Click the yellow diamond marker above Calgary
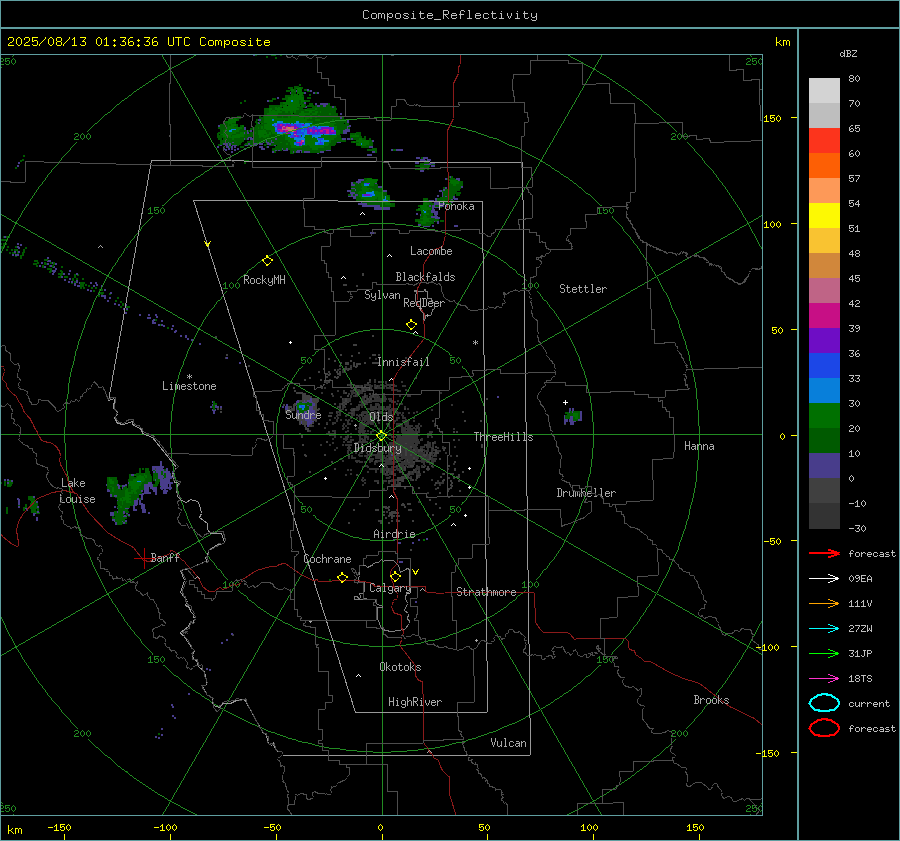 tap(395, 576)
